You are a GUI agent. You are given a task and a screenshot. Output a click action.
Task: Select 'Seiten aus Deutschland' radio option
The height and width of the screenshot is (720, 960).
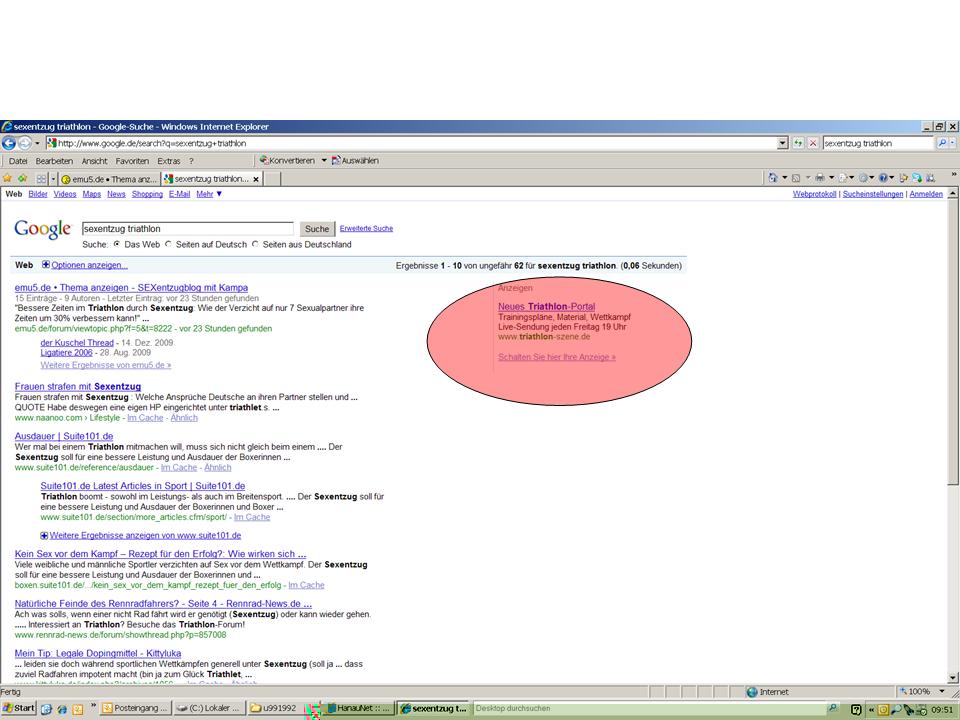click(255, 244)
